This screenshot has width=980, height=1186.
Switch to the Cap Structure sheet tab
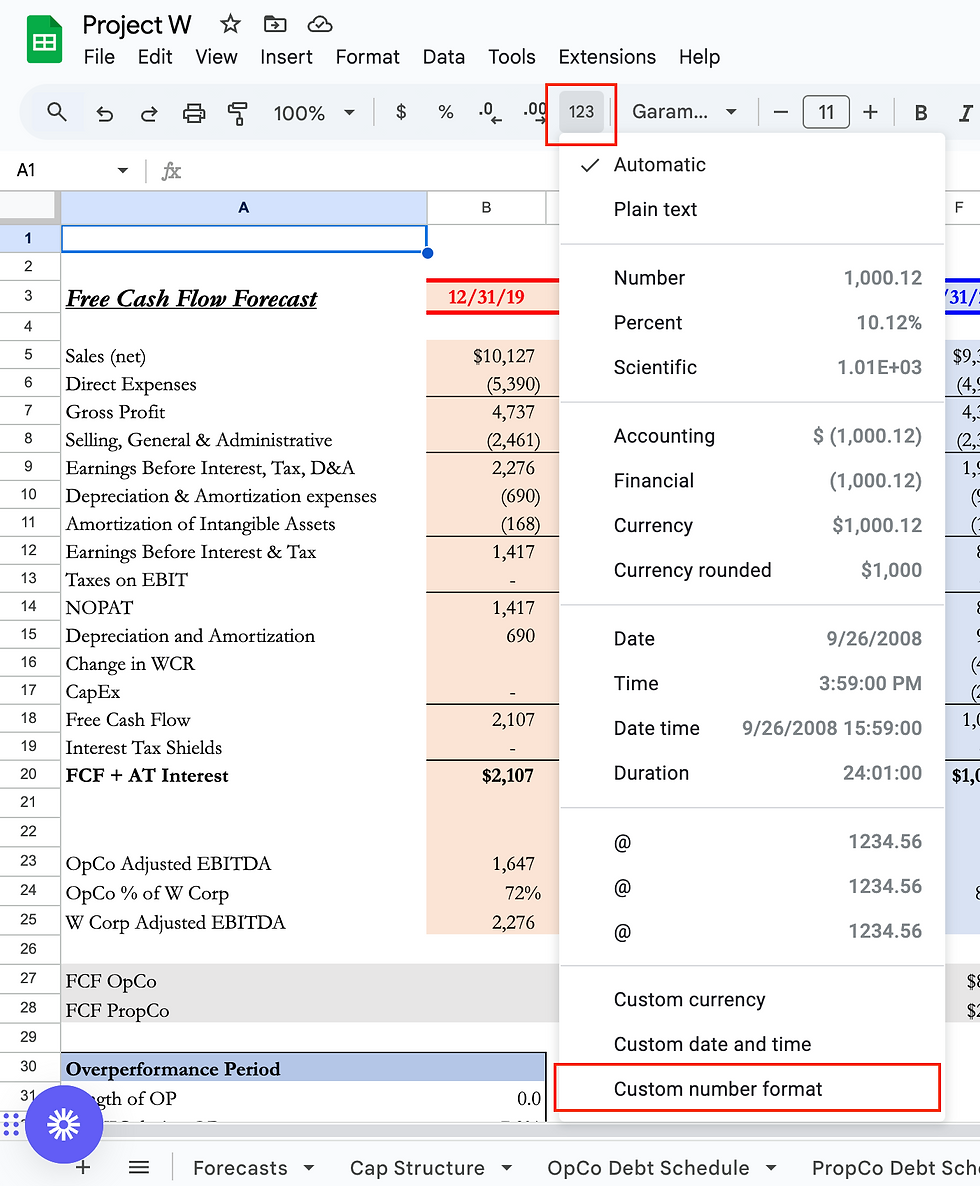(x=417, y=1168)
